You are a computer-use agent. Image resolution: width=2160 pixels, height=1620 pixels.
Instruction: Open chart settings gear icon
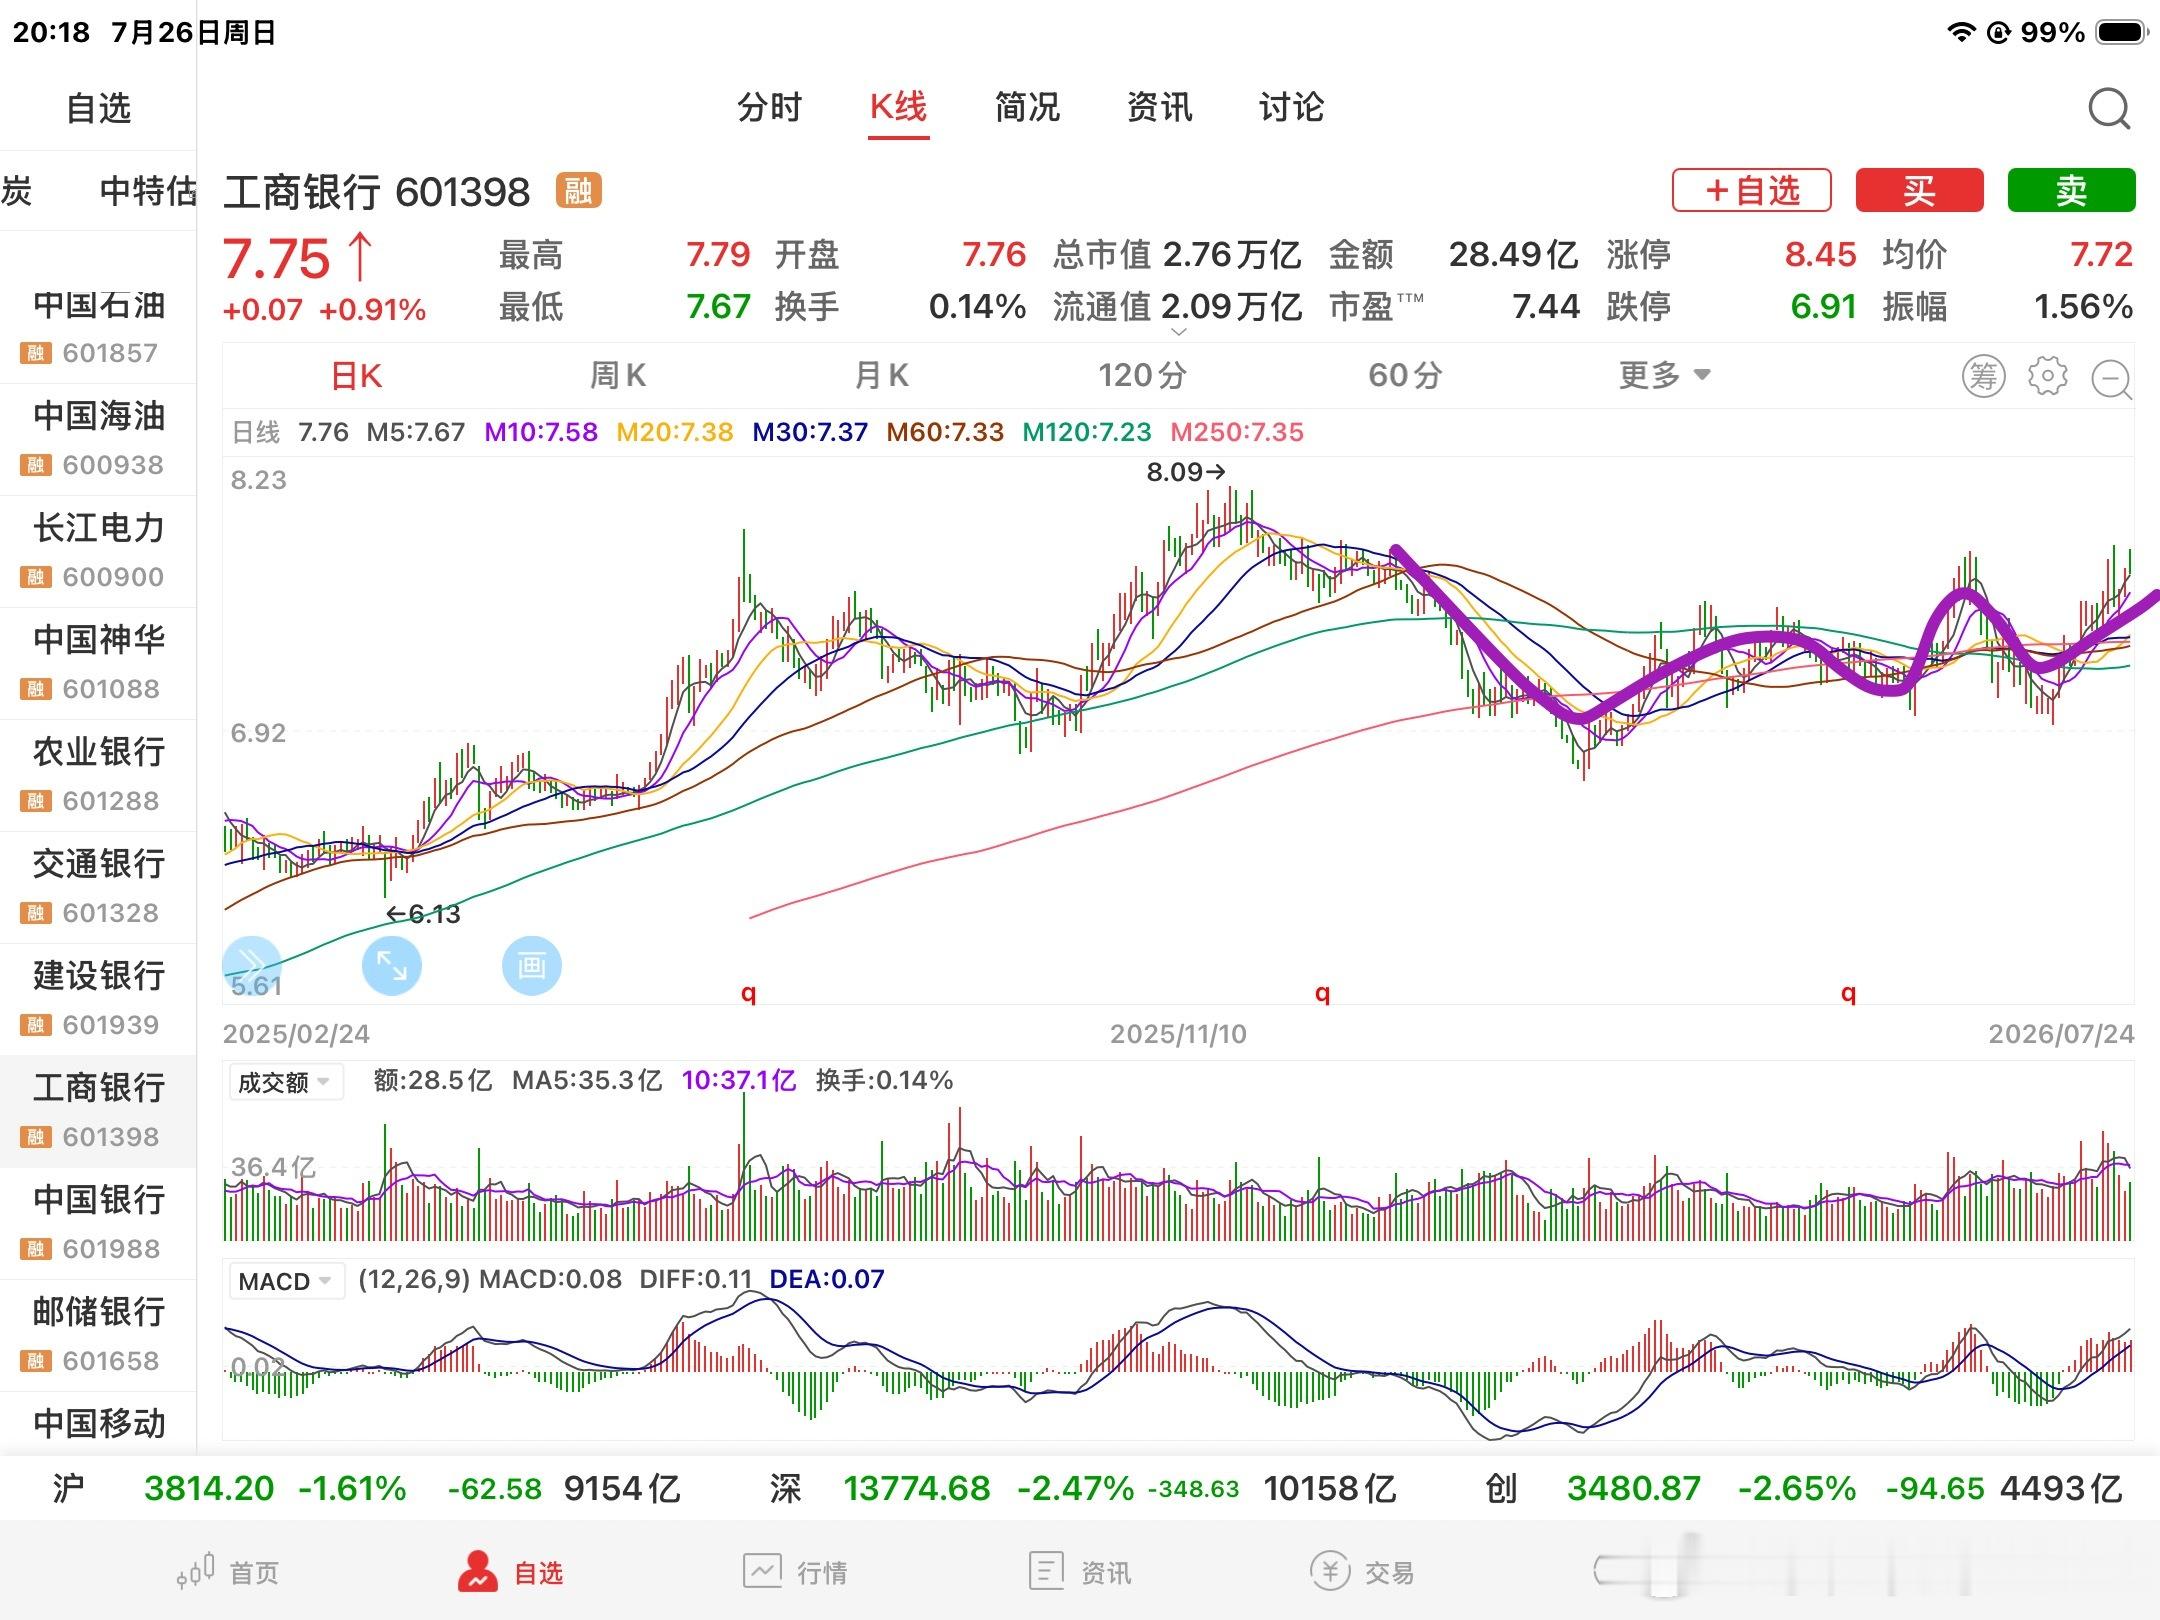[2047, 376]
